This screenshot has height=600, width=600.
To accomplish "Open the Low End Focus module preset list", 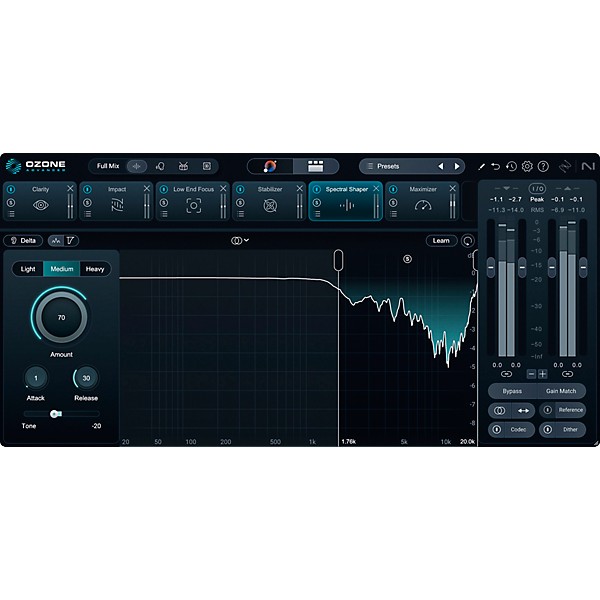I will pyautogui.click(x=164, y=214).
